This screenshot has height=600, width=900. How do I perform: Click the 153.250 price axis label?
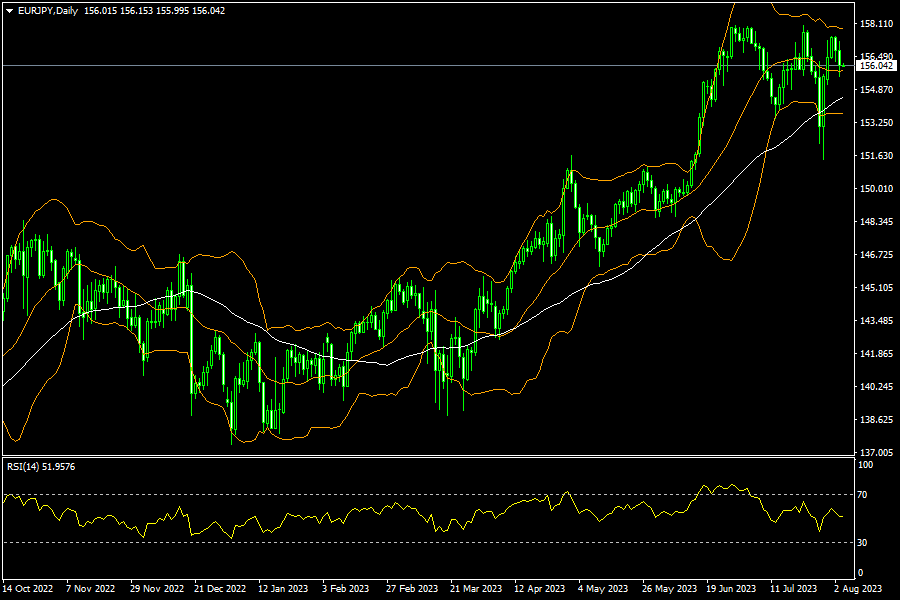point(876,122)
